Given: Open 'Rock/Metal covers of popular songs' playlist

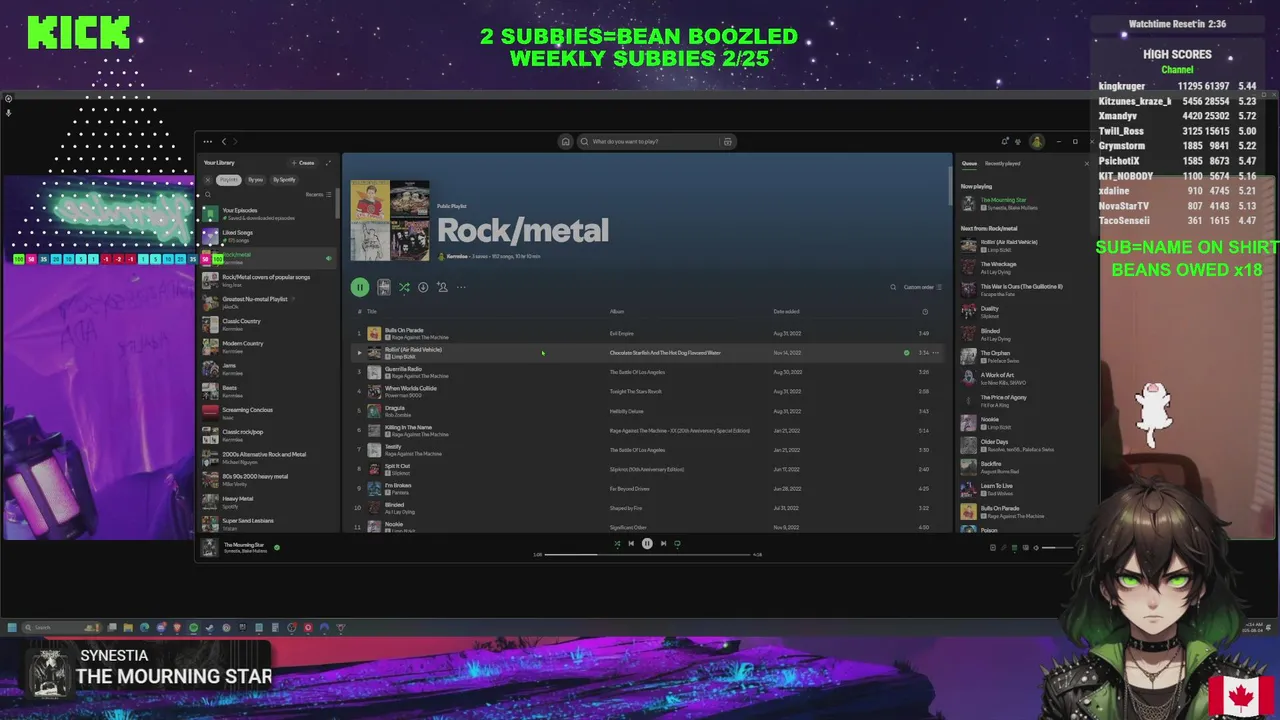Looking at the screenshot, I should tap(270, 279).
